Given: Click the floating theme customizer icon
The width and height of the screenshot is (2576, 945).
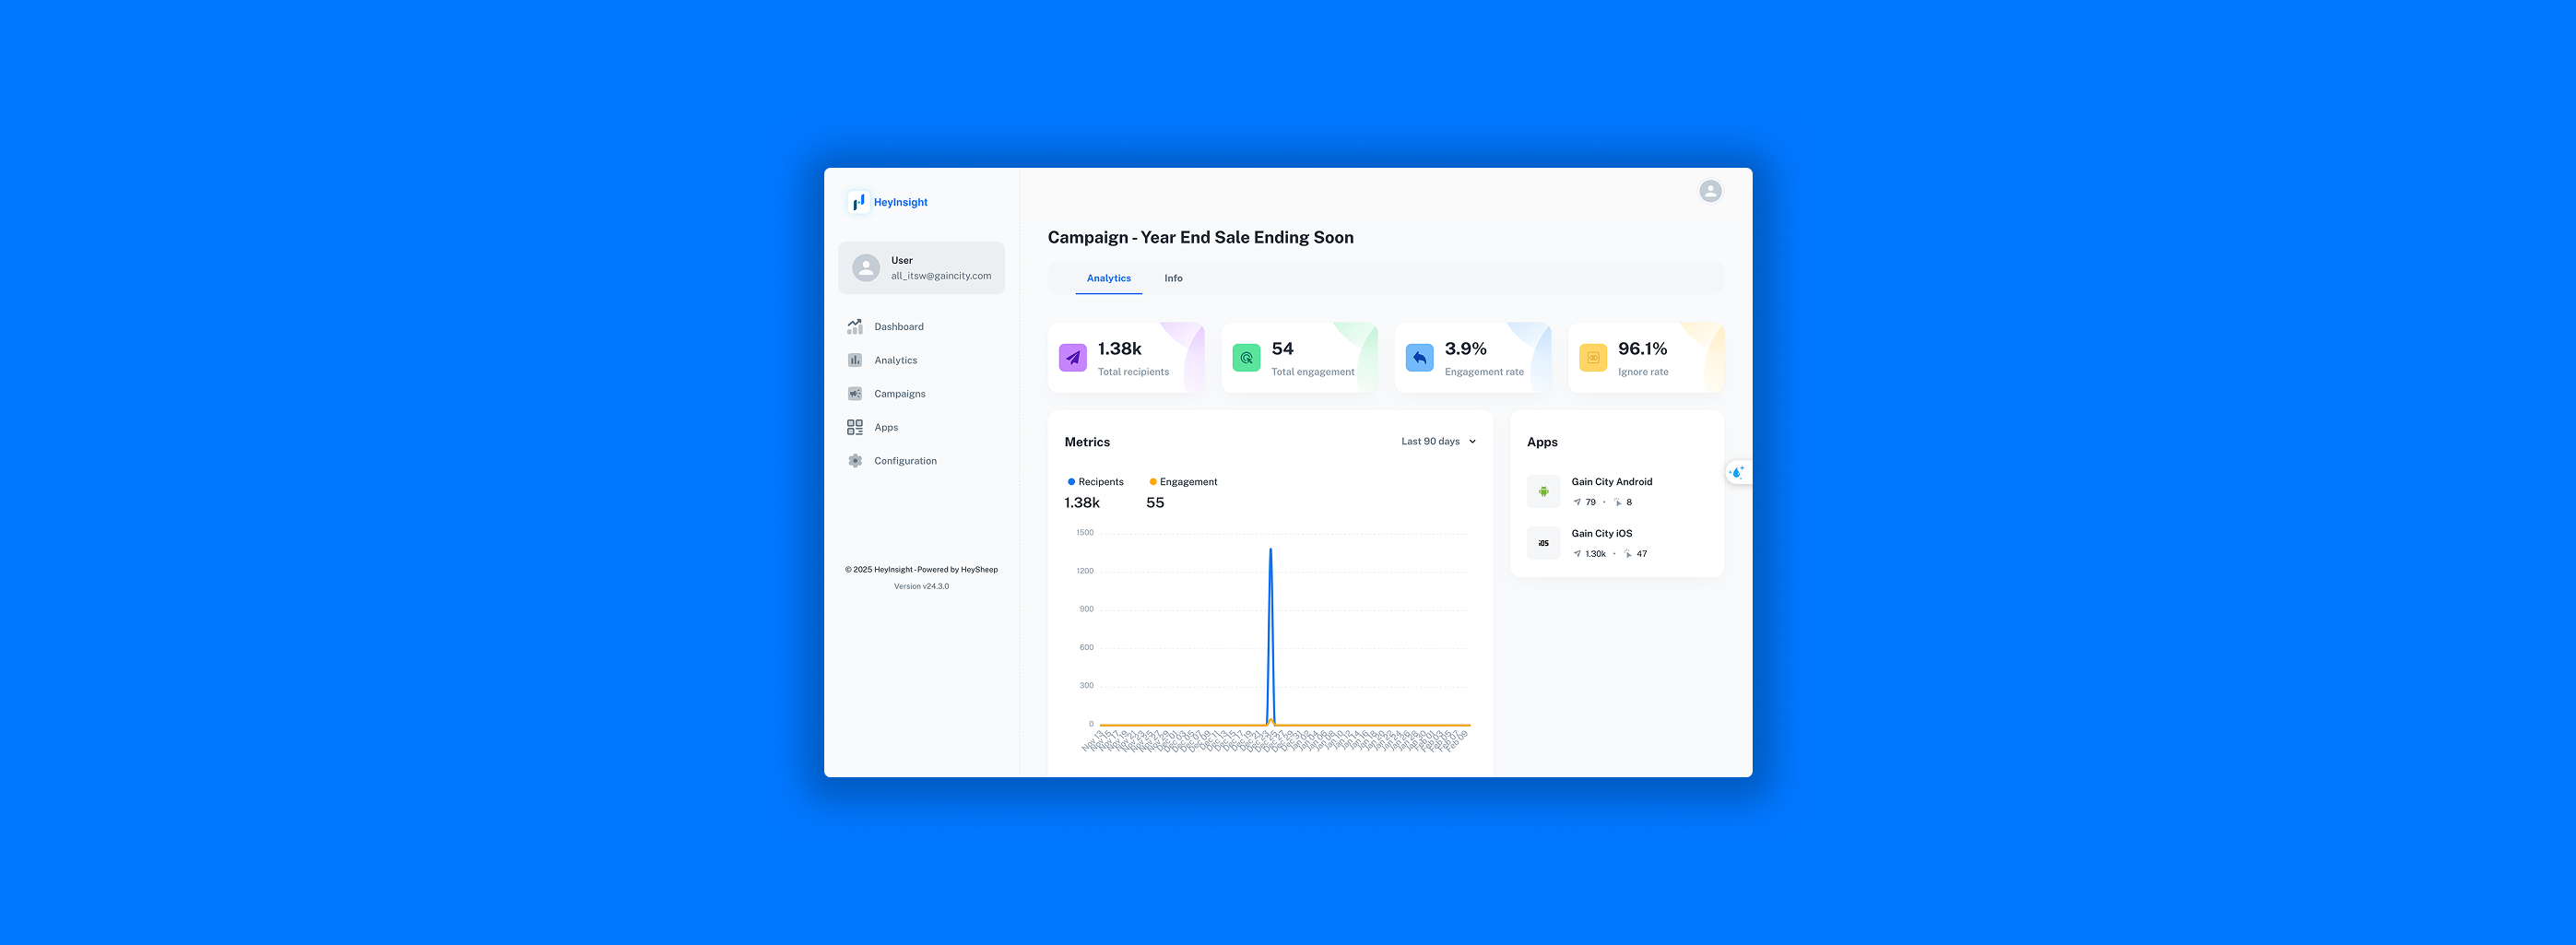Looking at the screenshot, I should pos(1737,472).
